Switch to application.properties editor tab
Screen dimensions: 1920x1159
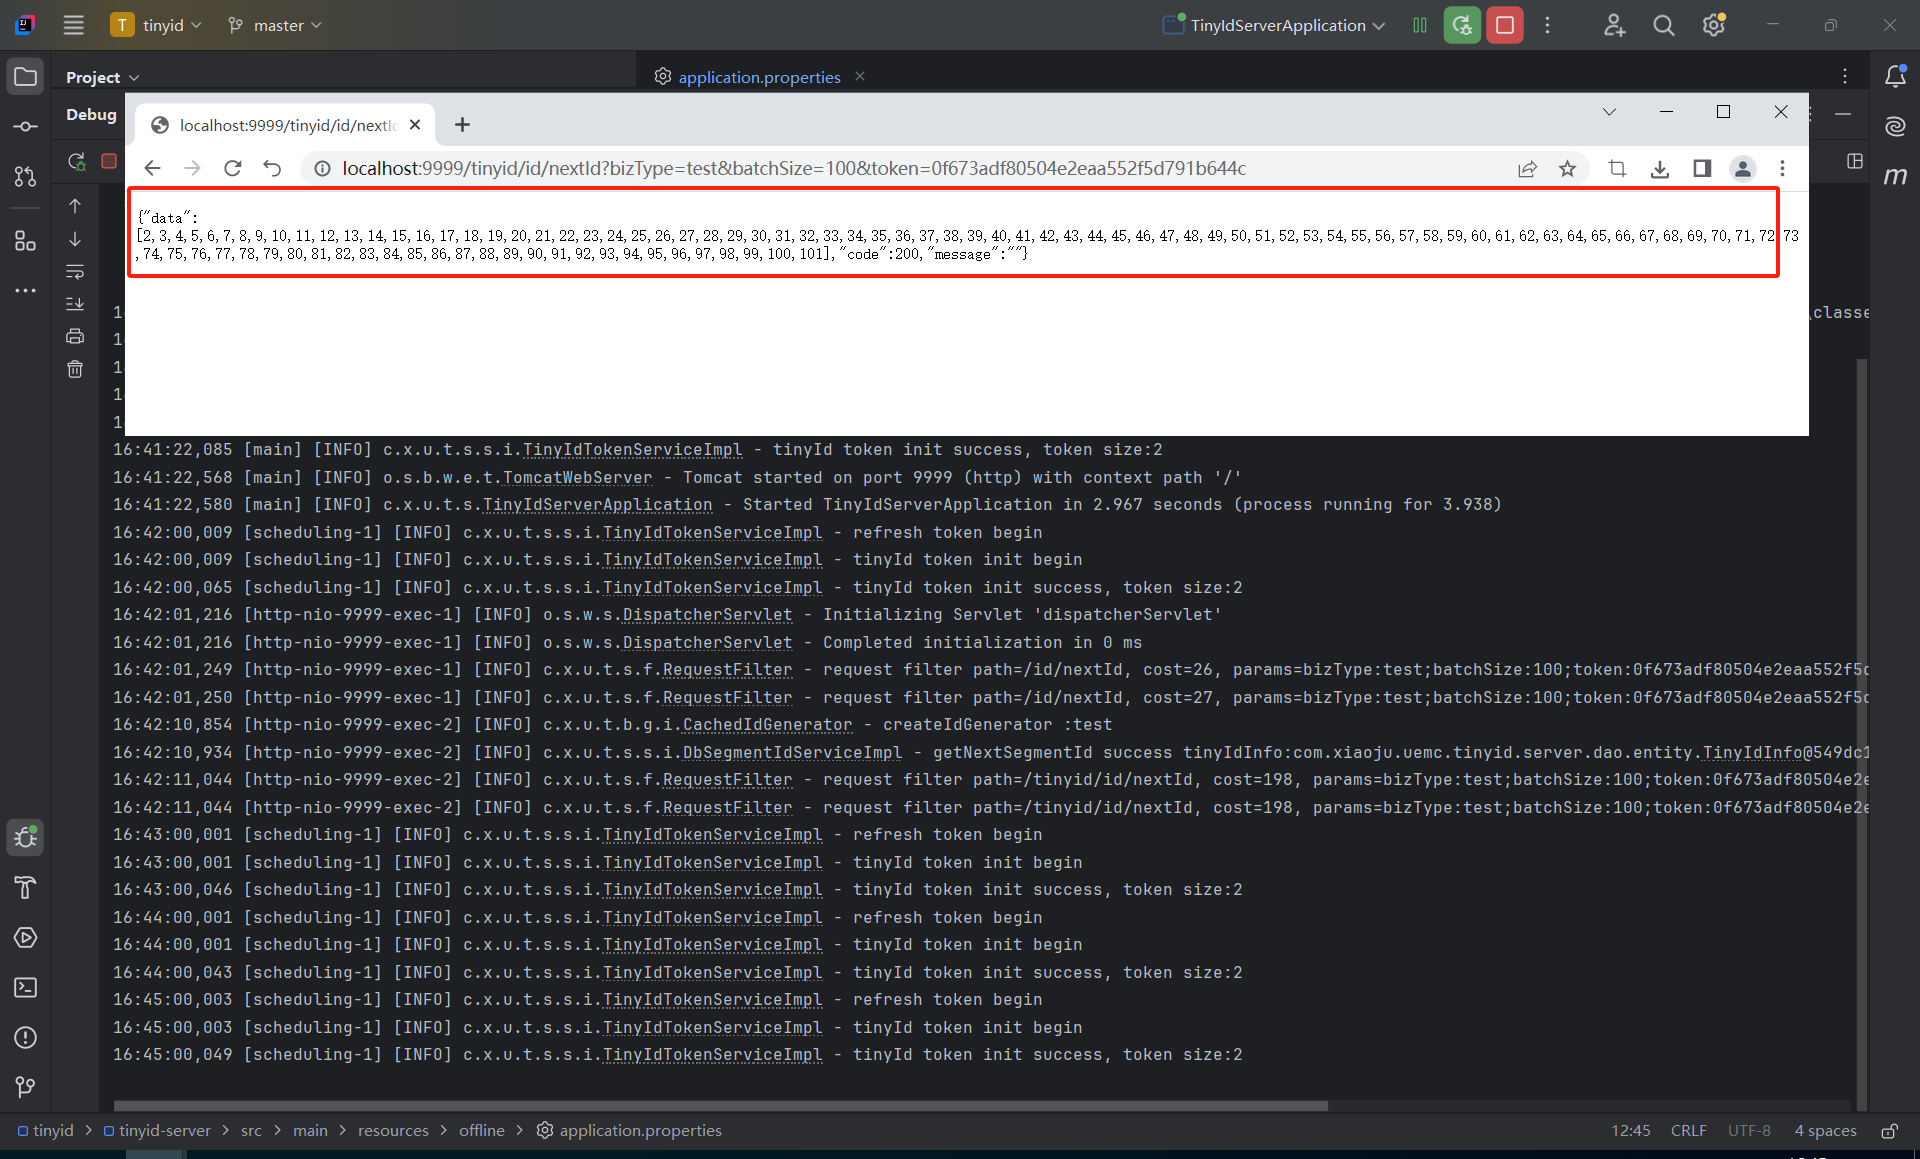(x=758, y=77)
